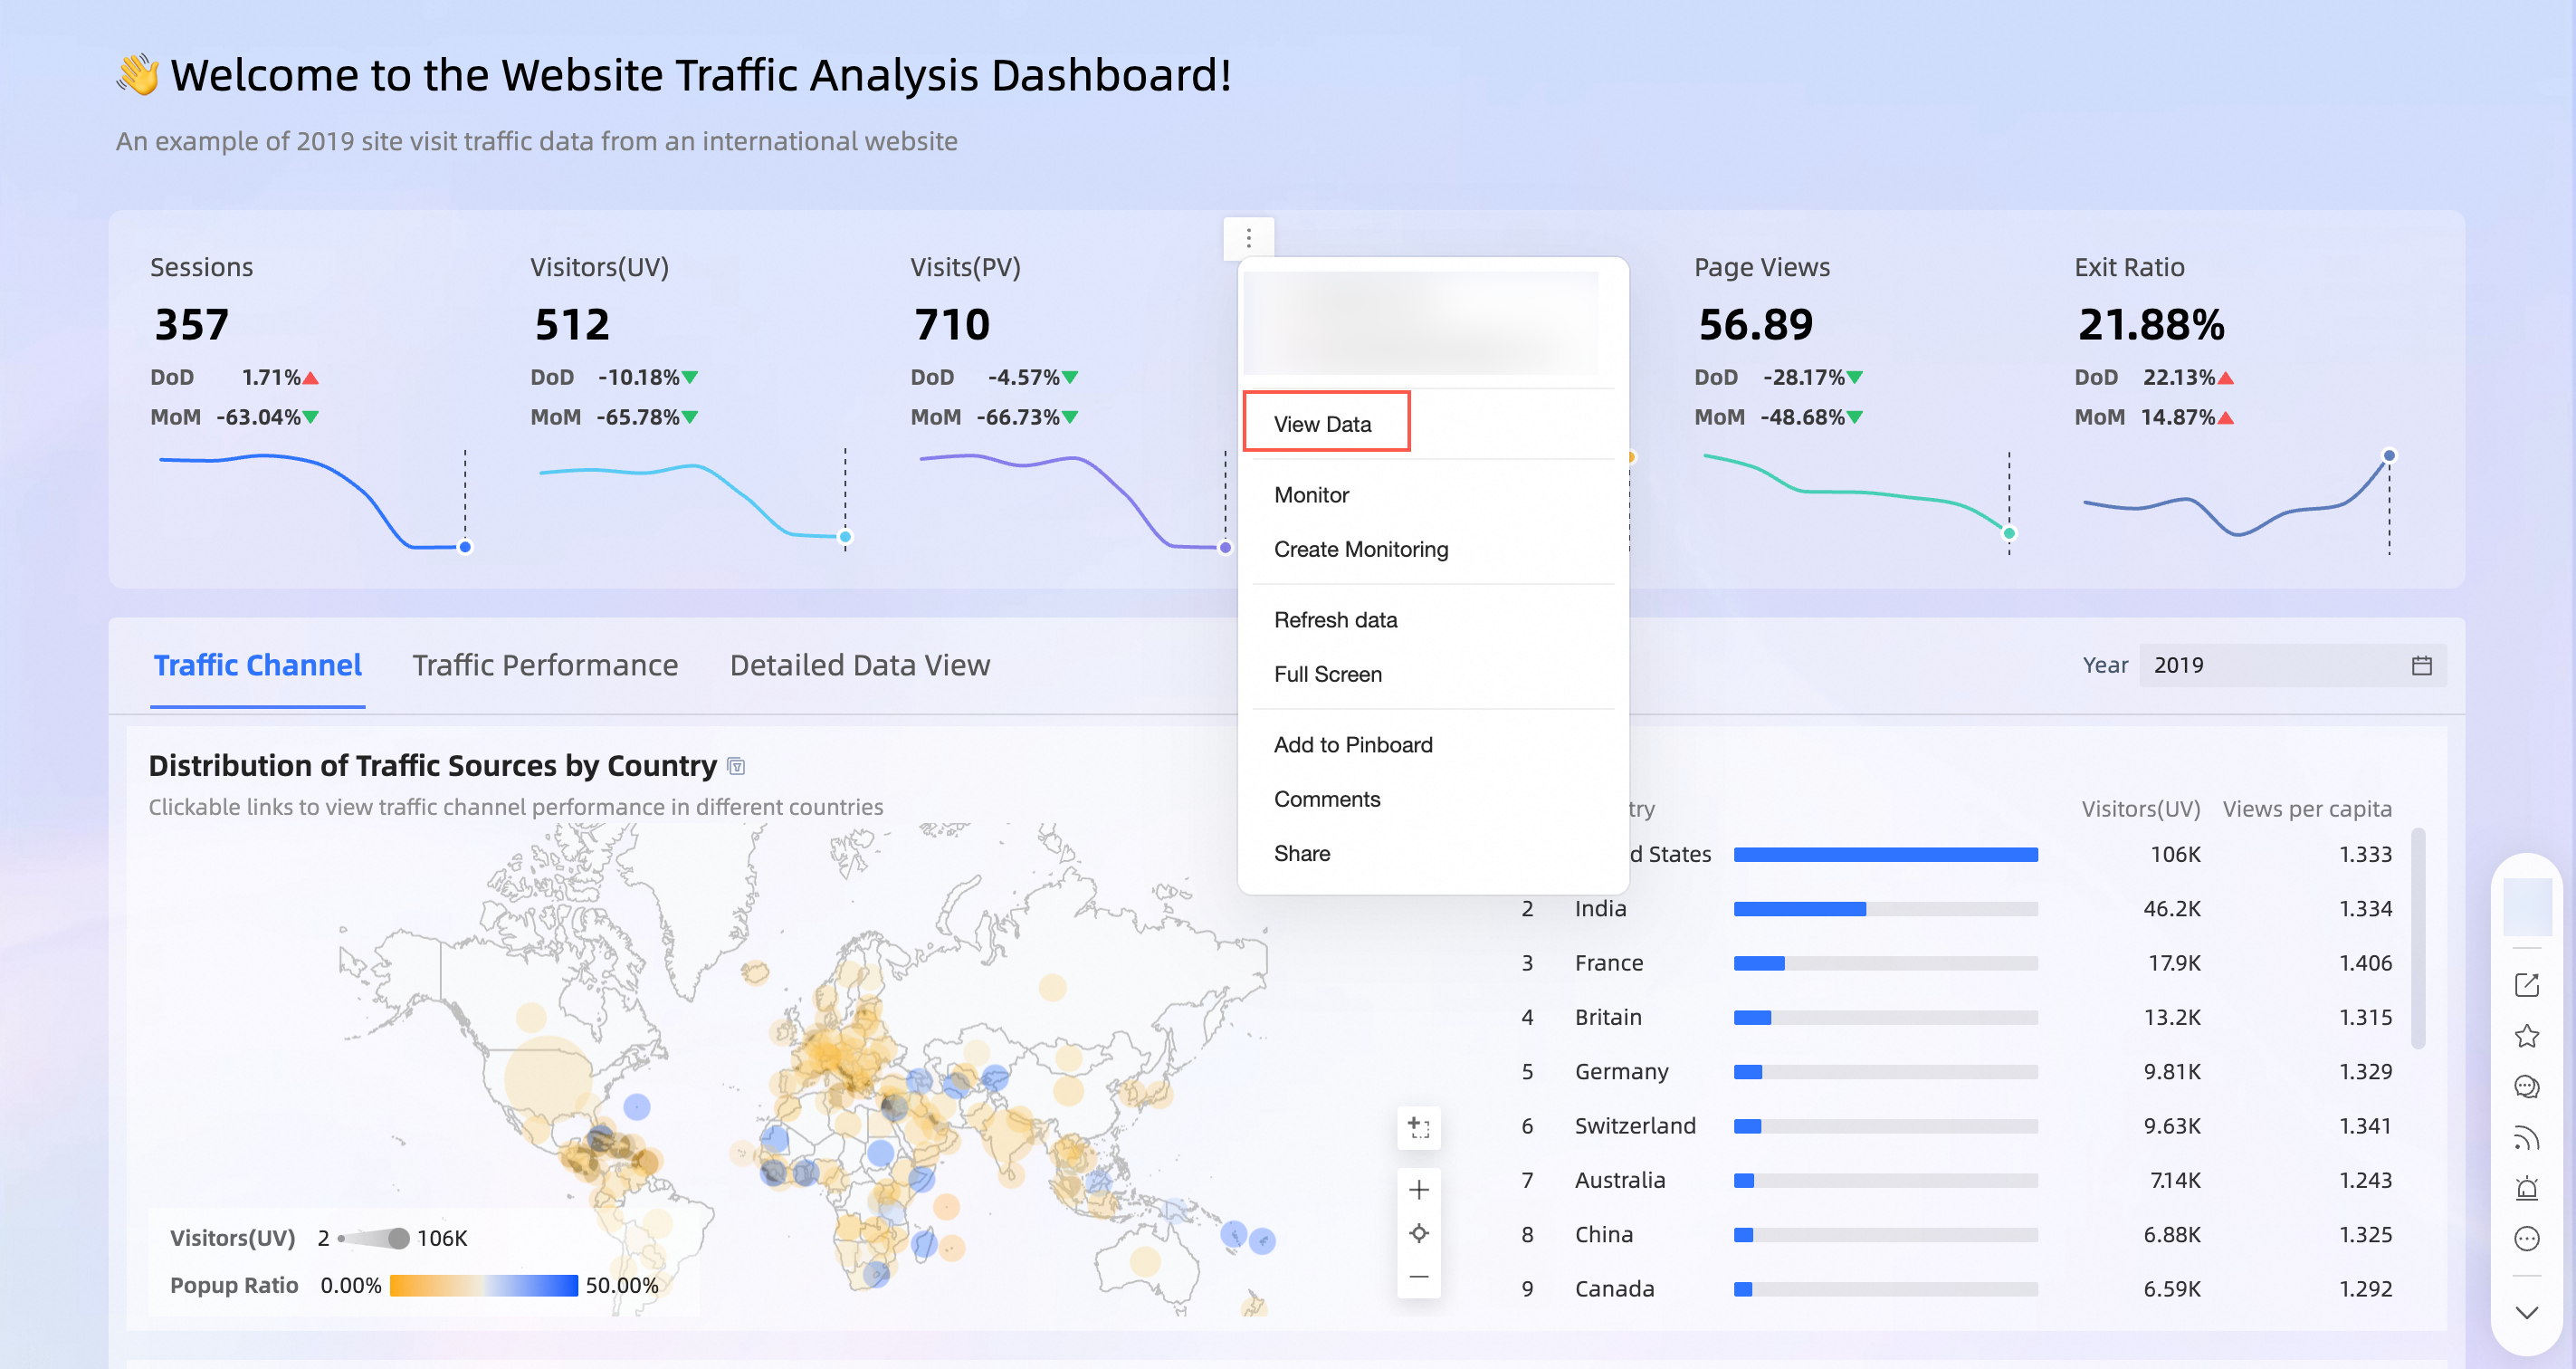This screenshot has height=1369, width=2576.
Task: Click filter icon beside Distribution chart title
Action: click(736, 767)
